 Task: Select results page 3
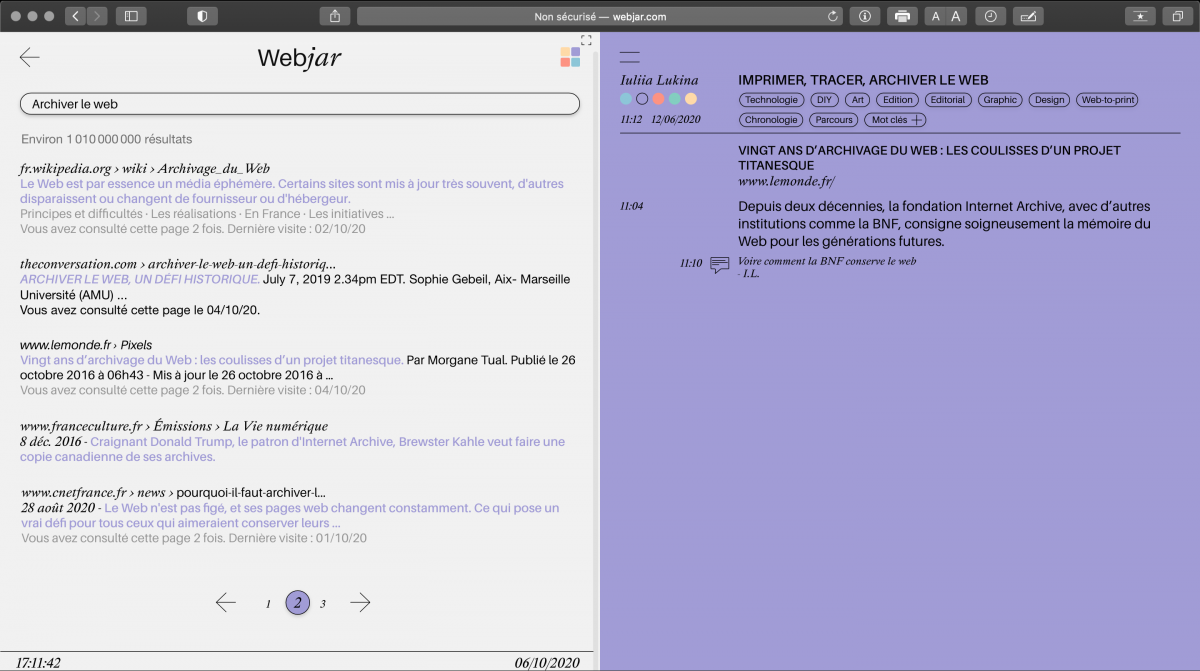(323, 604)
